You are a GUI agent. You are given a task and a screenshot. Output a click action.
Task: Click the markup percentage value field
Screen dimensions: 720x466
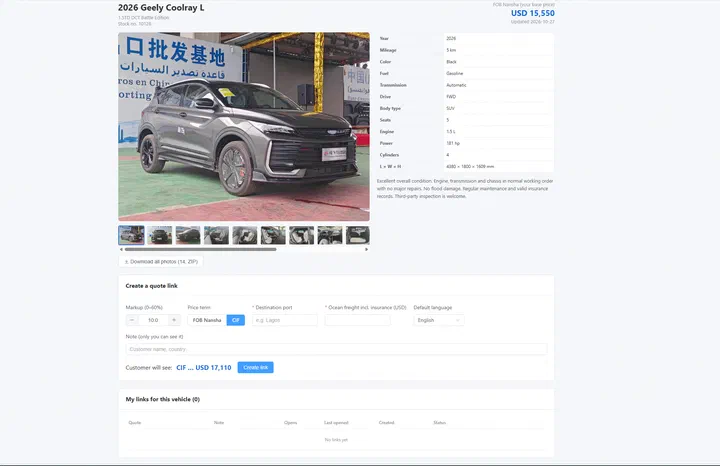pos(153,320)
